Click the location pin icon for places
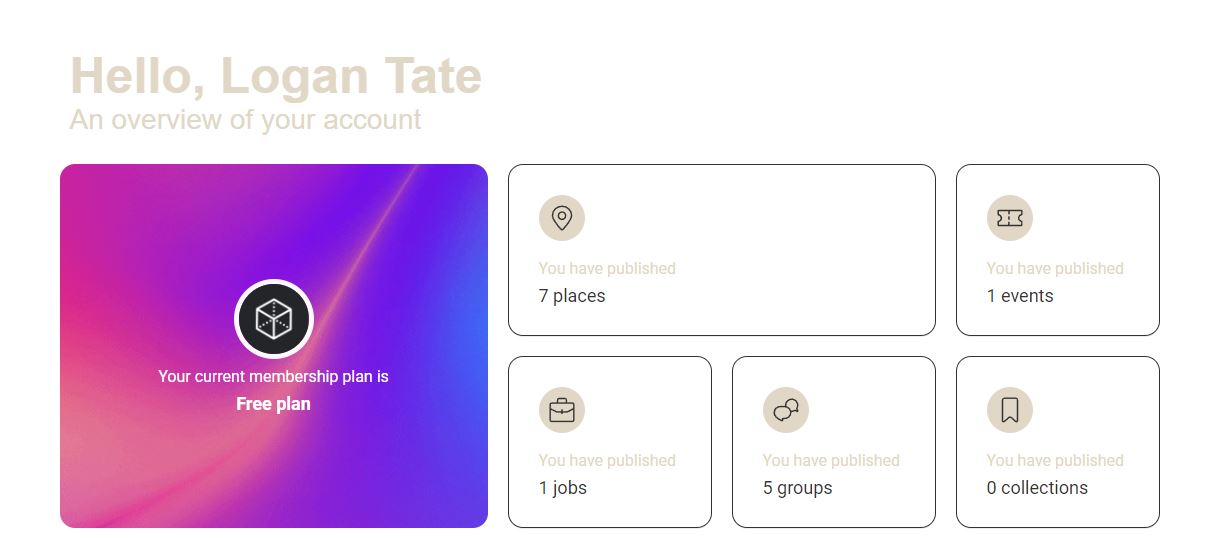Image resolution: width=1206 pixels, height=538 pixels. (x=562, y=218)
